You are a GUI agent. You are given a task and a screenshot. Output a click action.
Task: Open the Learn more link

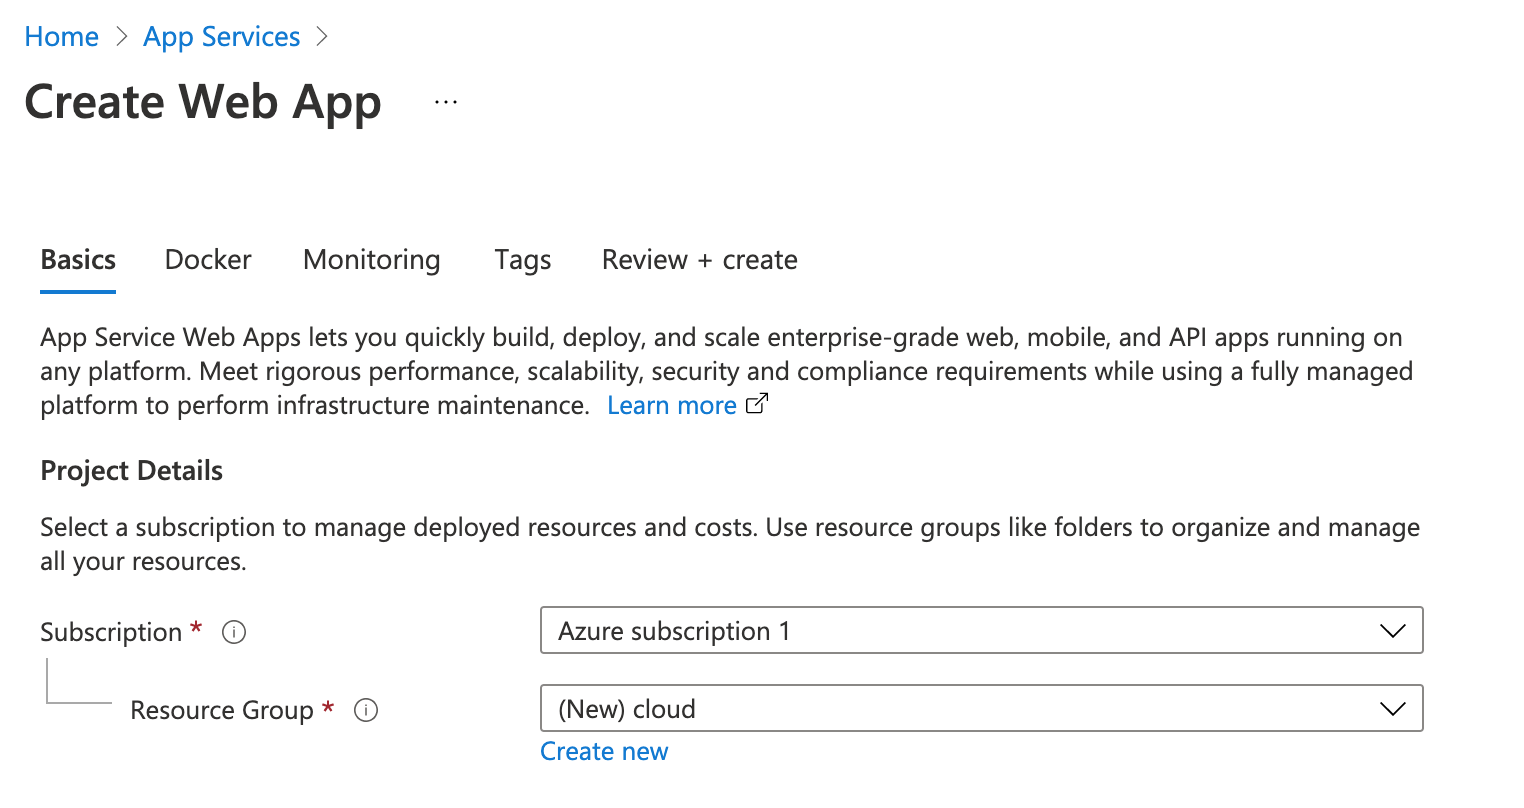pyautogui.click(x=672, y=405)
